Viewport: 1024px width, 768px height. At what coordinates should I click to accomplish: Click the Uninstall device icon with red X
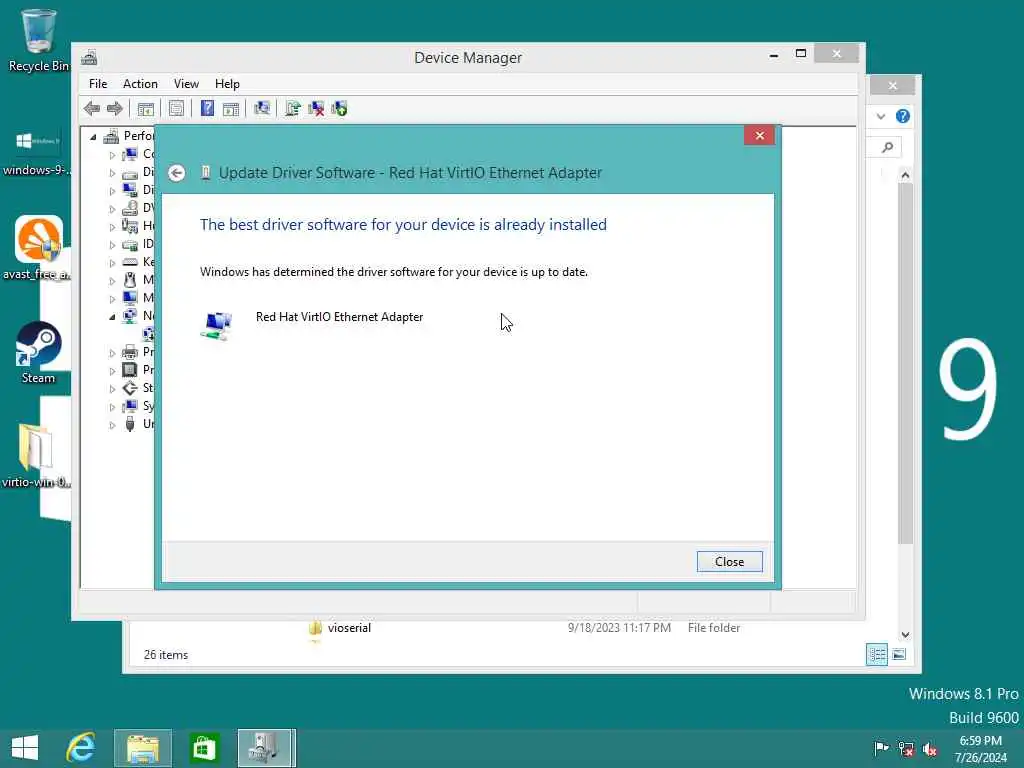pos(316,108)
